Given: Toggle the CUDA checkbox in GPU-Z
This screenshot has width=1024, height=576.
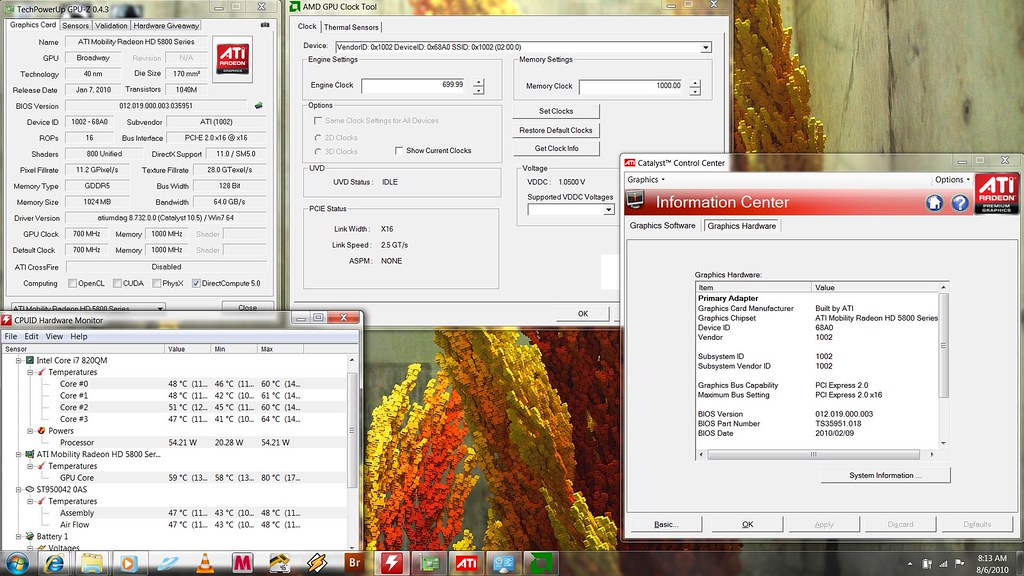Looking at the screenshot, I should [x=117, y=283].
